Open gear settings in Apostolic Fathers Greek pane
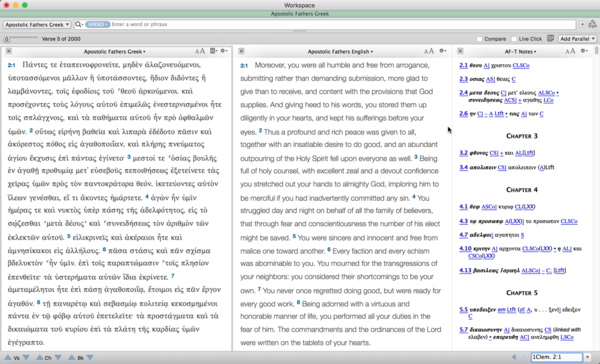 tap(224, 51)
